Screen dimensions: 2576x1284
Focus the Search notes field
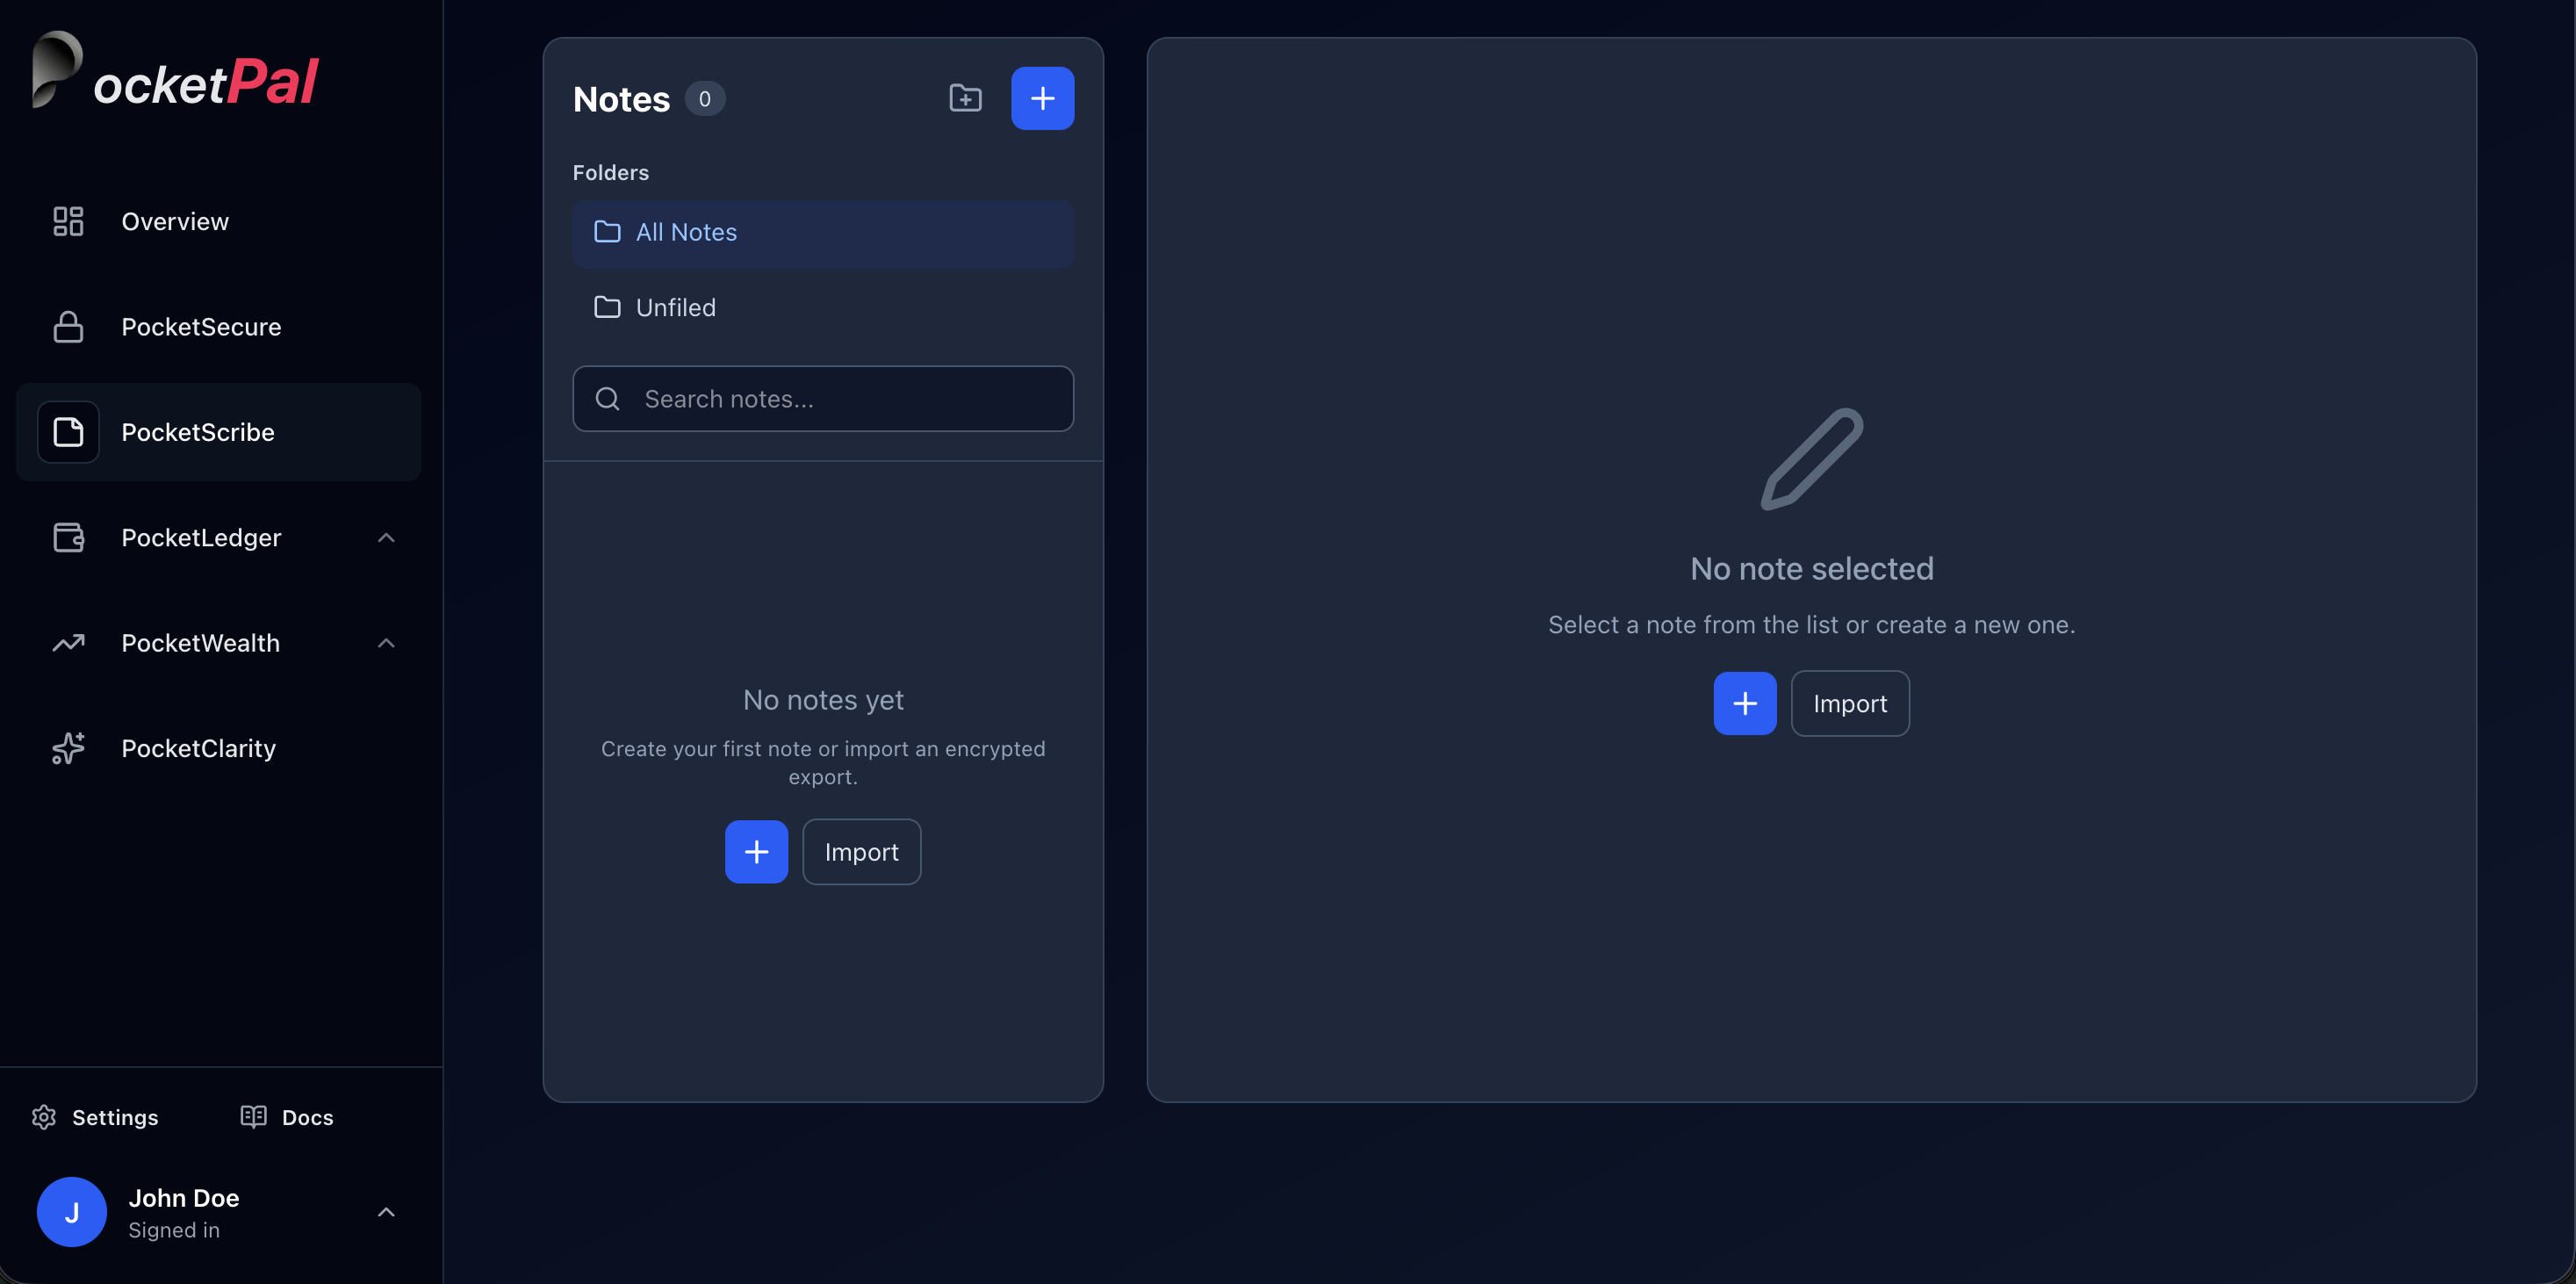tap(823, 399)
